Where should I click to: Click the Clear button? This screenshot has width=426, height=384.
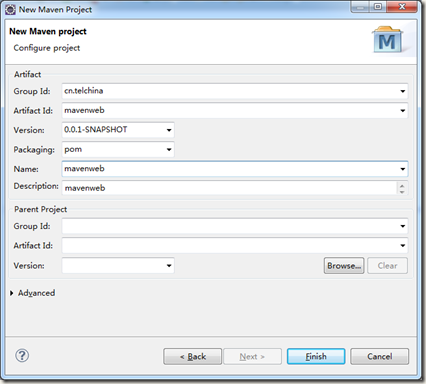387,266
